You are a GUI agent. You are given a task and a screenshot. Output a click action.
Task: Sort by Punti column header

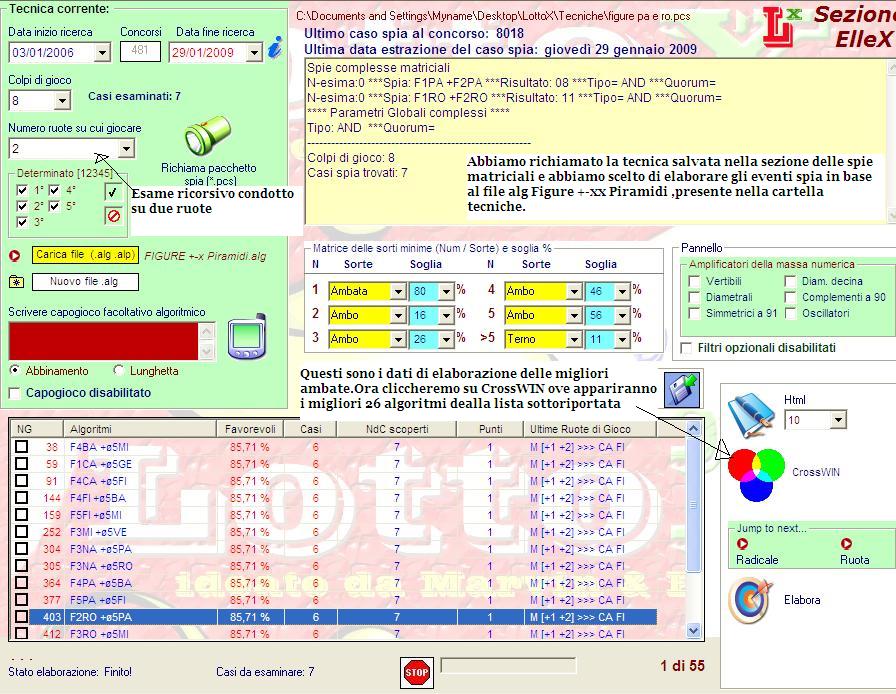(490, 429)
